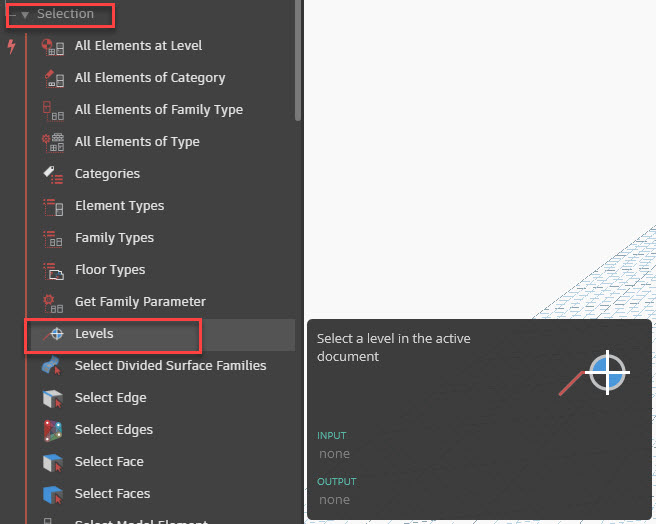This screenshot has height=524, width=656.
Task: Pick the Select Edge node
Action: click(111, 398)
